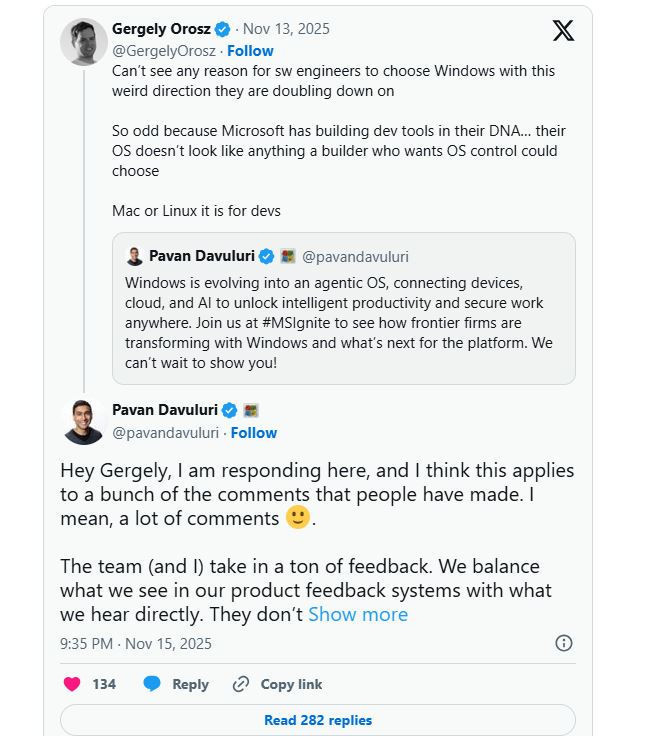This screenshot has height=736, width=655.
Task: Like the tweet with heart icon
Action: pyautogui.click(x=72, y=684)
